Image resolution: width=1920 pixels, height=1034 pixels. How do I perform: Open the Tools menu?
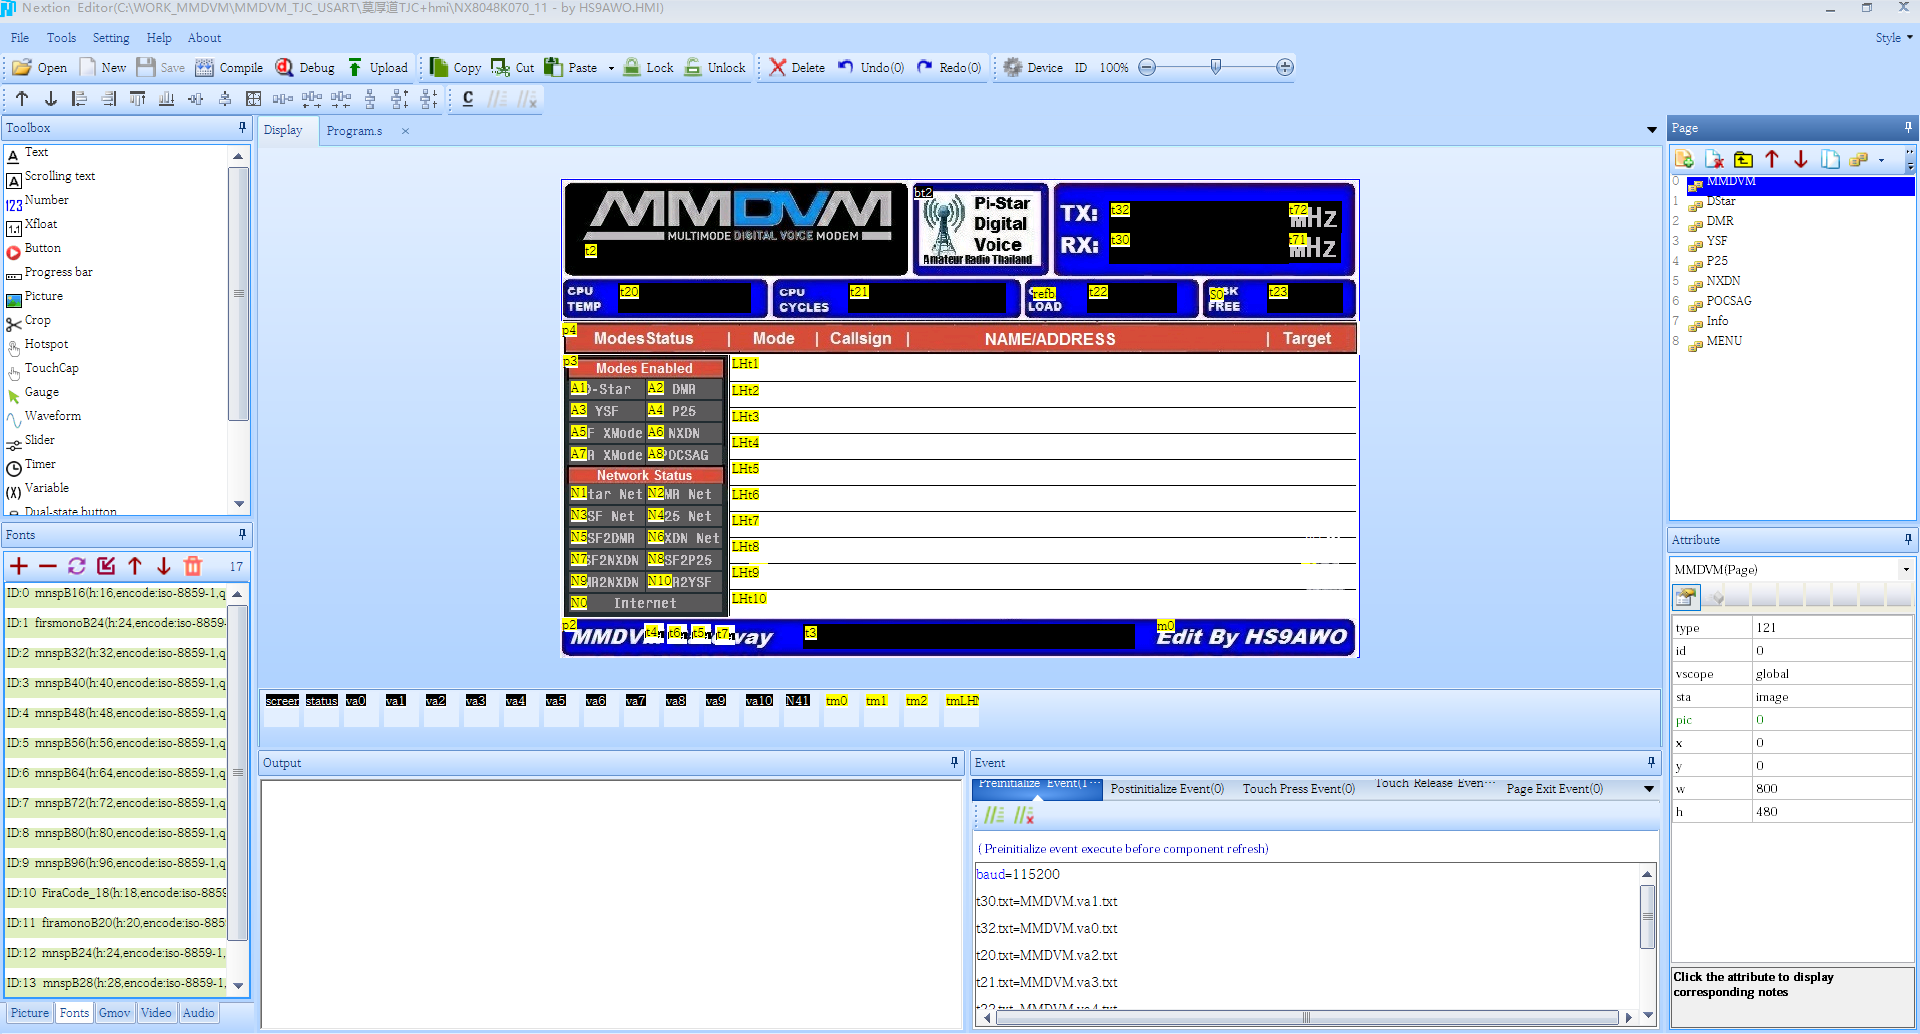pyautogui.click(x=61, y=38)
